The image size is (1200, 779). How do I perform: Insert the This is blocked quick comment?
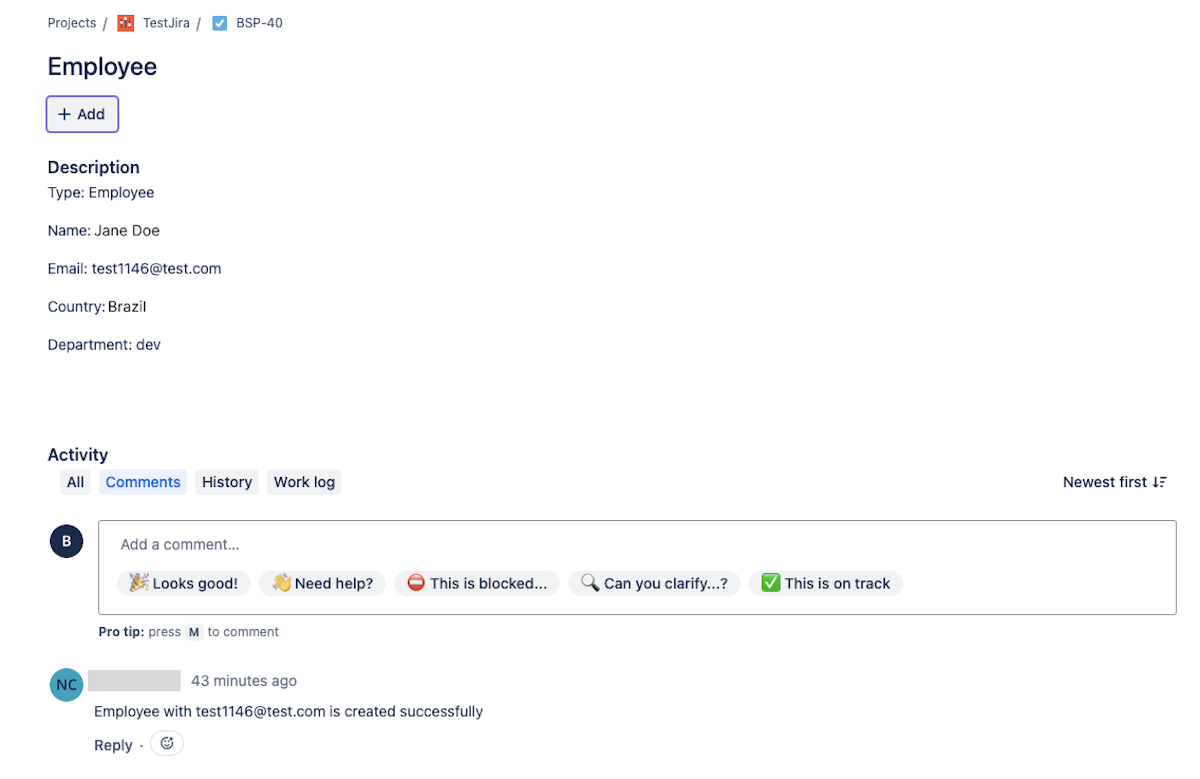(x=477, y=583)
